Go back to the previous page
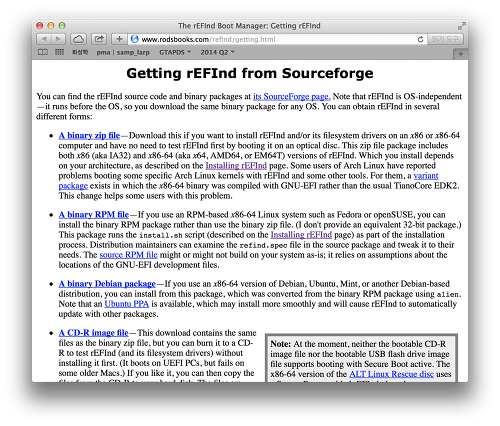The height and width of the screenshot is (426, 500). coord(44,39)
